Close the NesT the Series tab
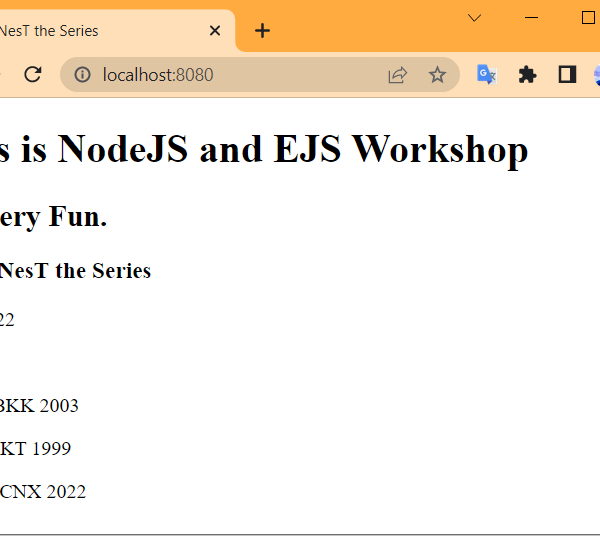 [x=215, y=31]
